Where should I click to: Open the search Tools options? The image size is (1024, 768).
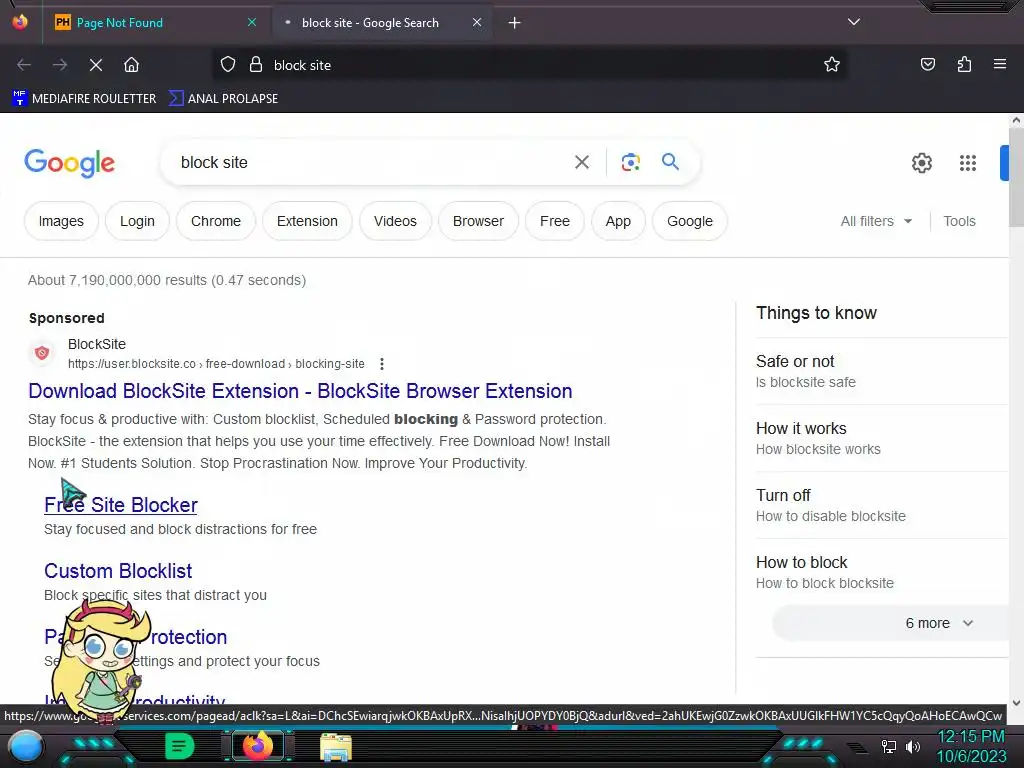[959, 221]
